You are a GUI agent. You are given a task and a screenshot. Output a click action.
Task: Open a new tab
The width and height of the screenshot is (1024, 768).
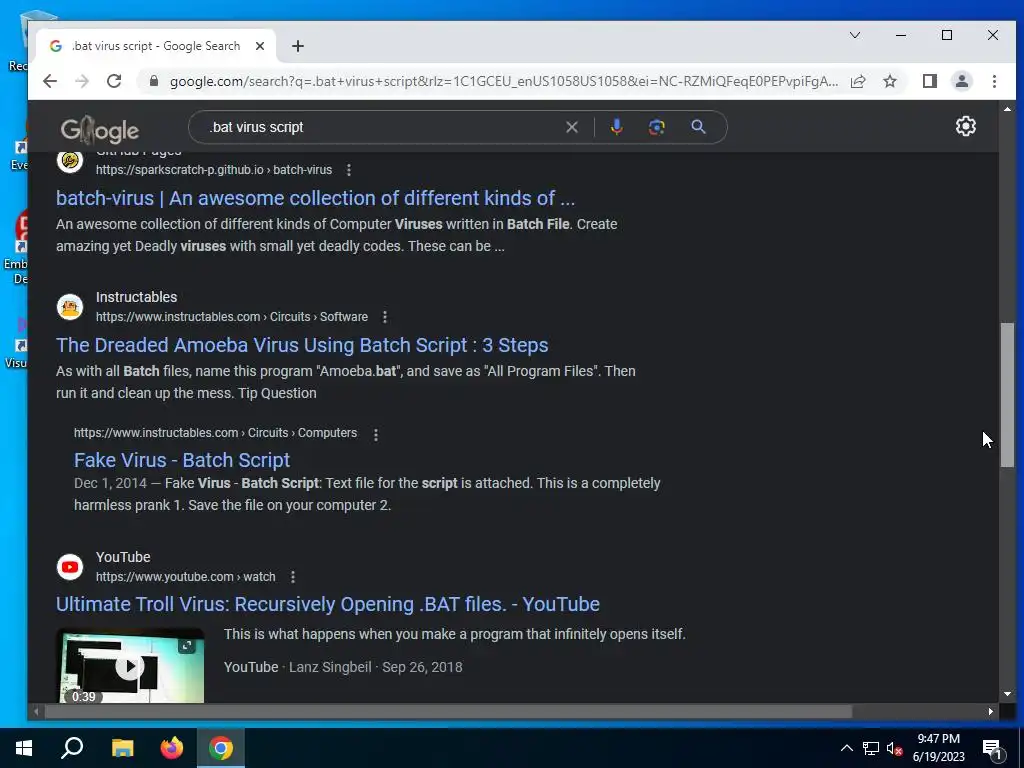click(x=298, y=46)
